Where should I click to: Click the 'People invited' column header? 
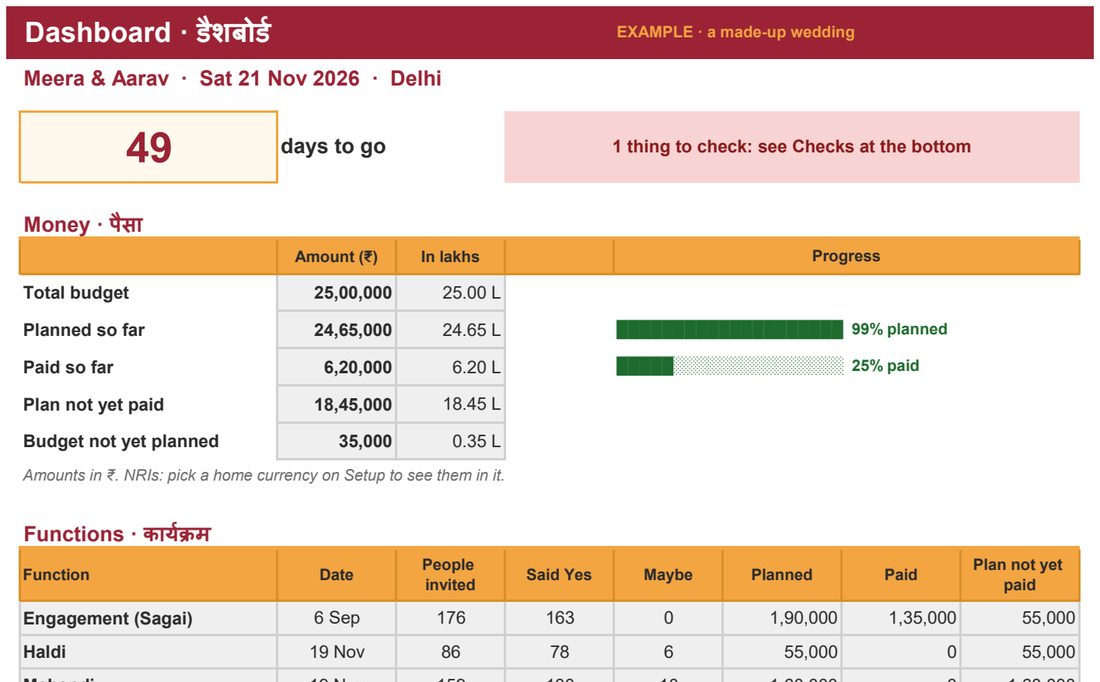tap(450, 575)
